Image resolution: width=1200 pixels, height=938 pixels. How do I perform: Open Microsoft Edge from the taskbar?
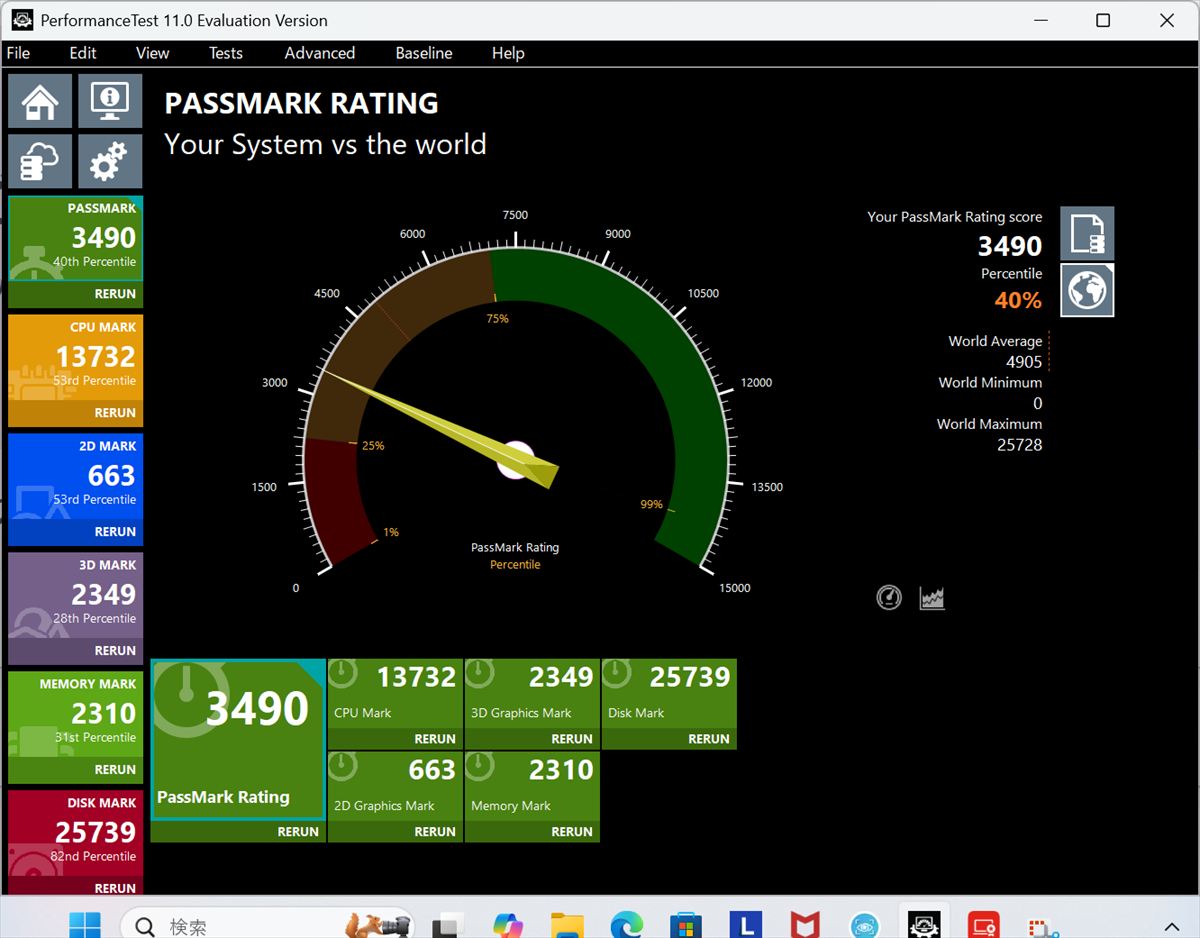click(x=627, y=925)
